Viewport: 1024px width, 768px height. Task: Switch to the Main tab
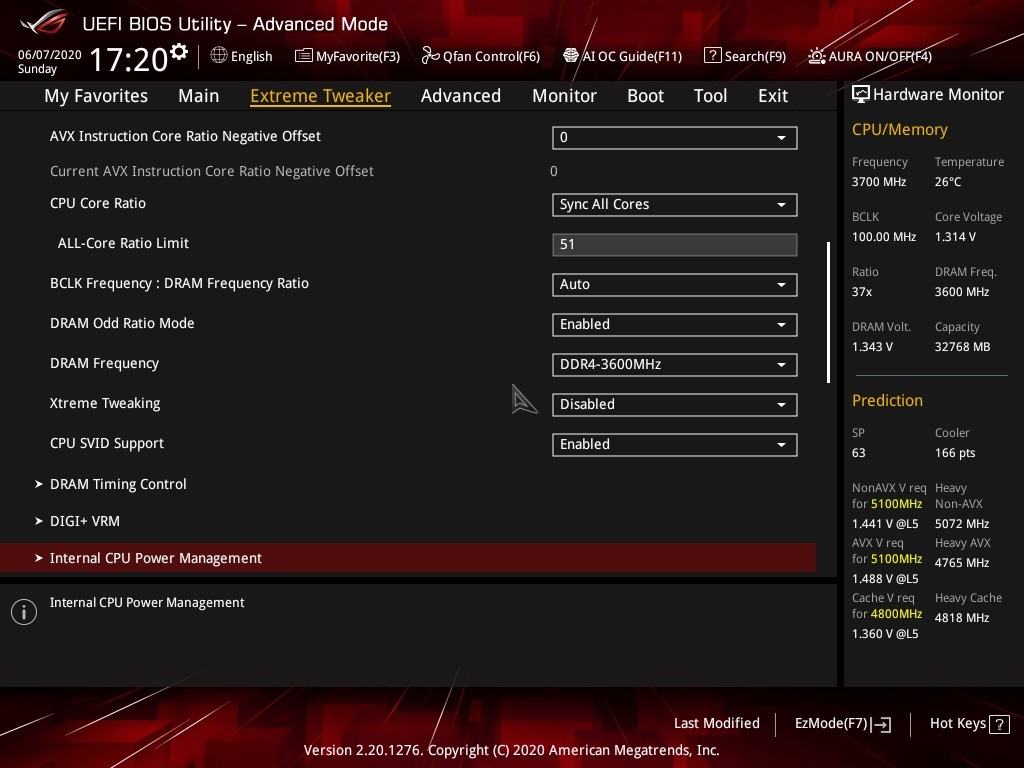coord(199,96)
